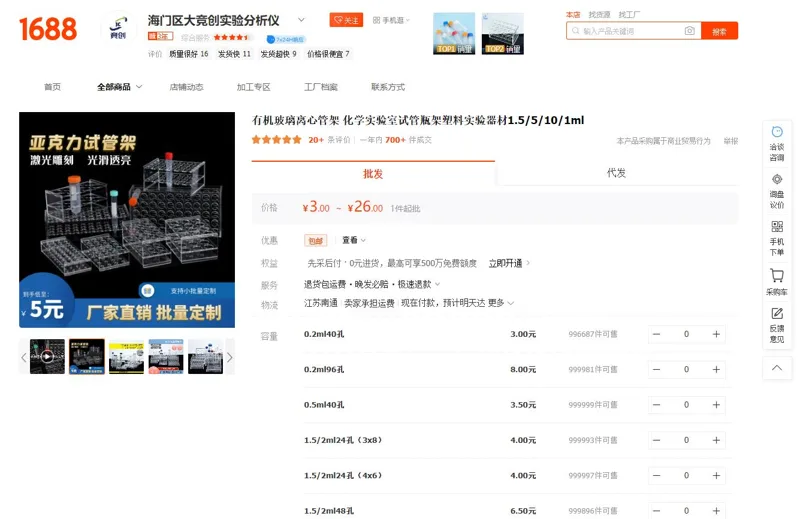Image resolution: width=800 pixels, height=519 pixels.
Task: Increase quantity for 1.5/2ml48孔
Action: coord(716,511)
